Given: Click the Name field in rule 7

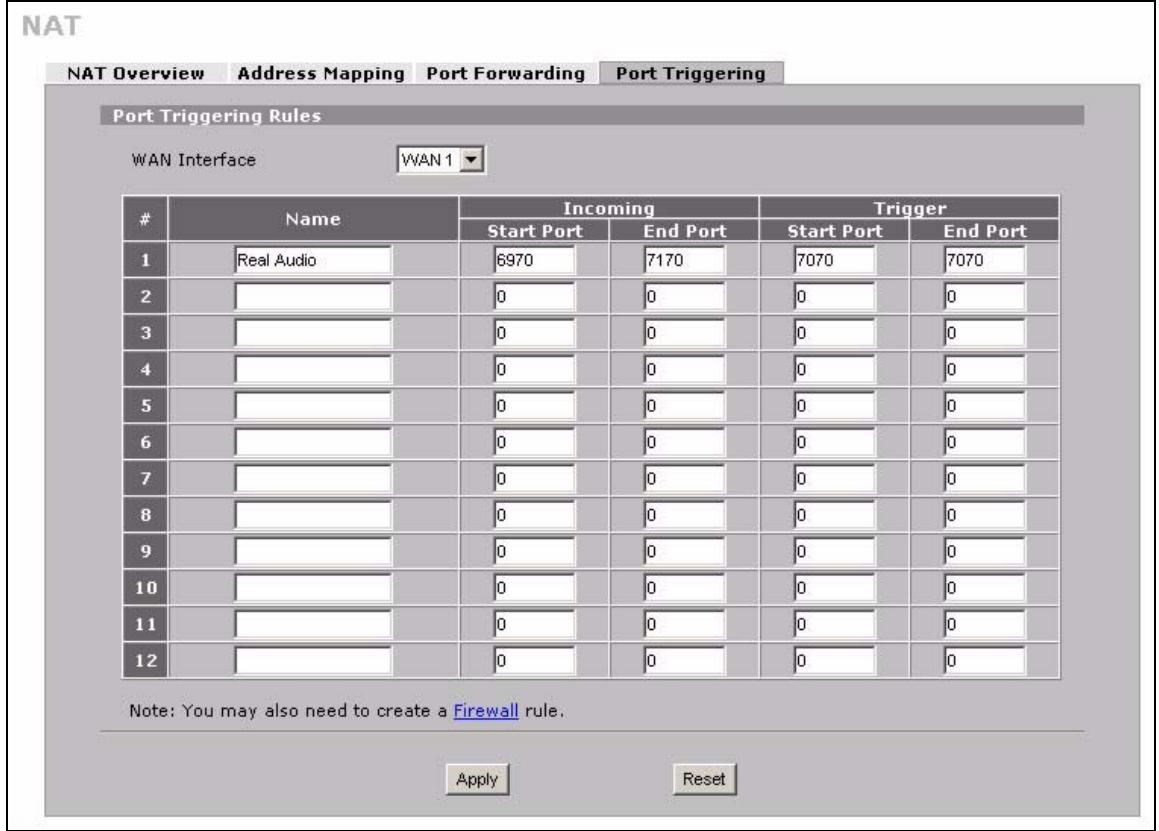Looking at the screenshot, I should [313, 478].
